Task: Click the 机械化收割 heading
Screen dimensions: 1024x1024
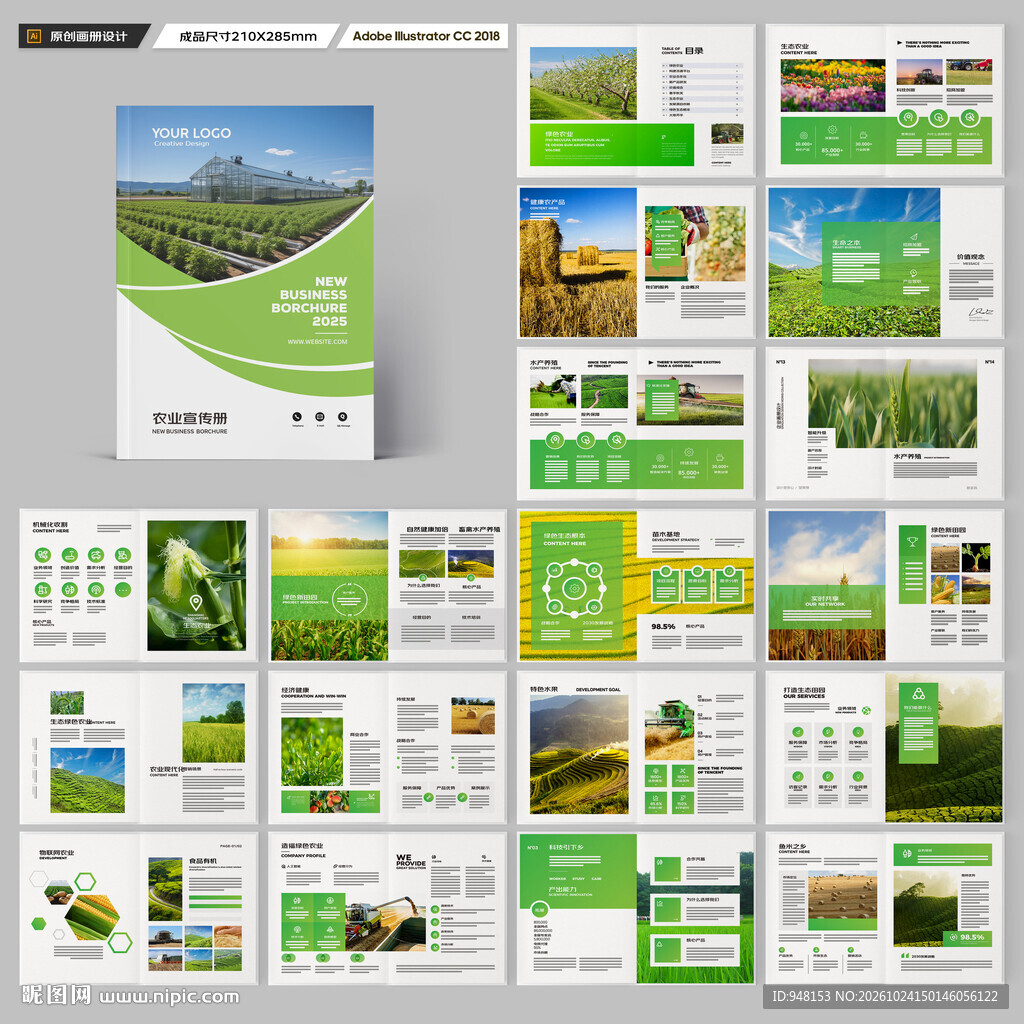Action: click(50, 524)
